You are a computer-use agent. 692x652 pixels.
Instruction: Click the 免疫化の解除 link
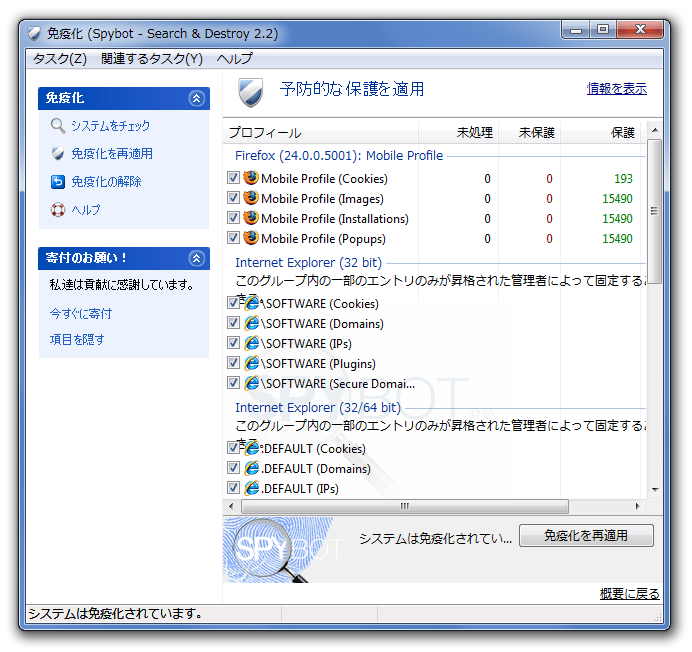[106, 181]
